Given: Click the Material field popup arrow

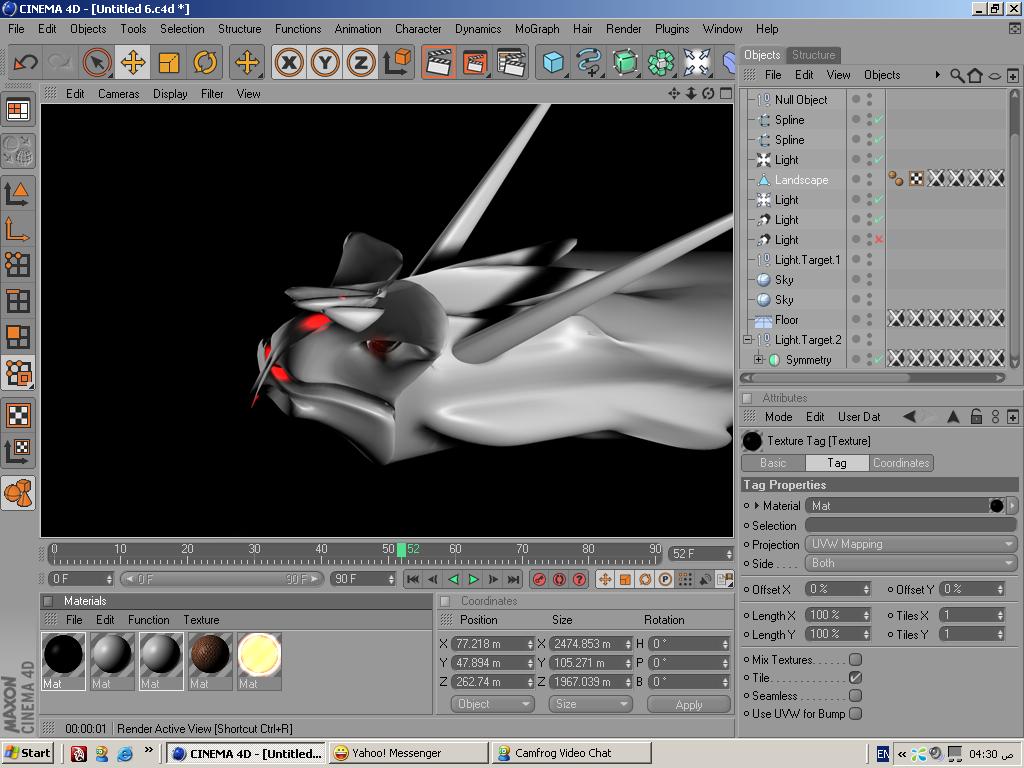Looking at the screenshot, I should [x=1012, y=505].
